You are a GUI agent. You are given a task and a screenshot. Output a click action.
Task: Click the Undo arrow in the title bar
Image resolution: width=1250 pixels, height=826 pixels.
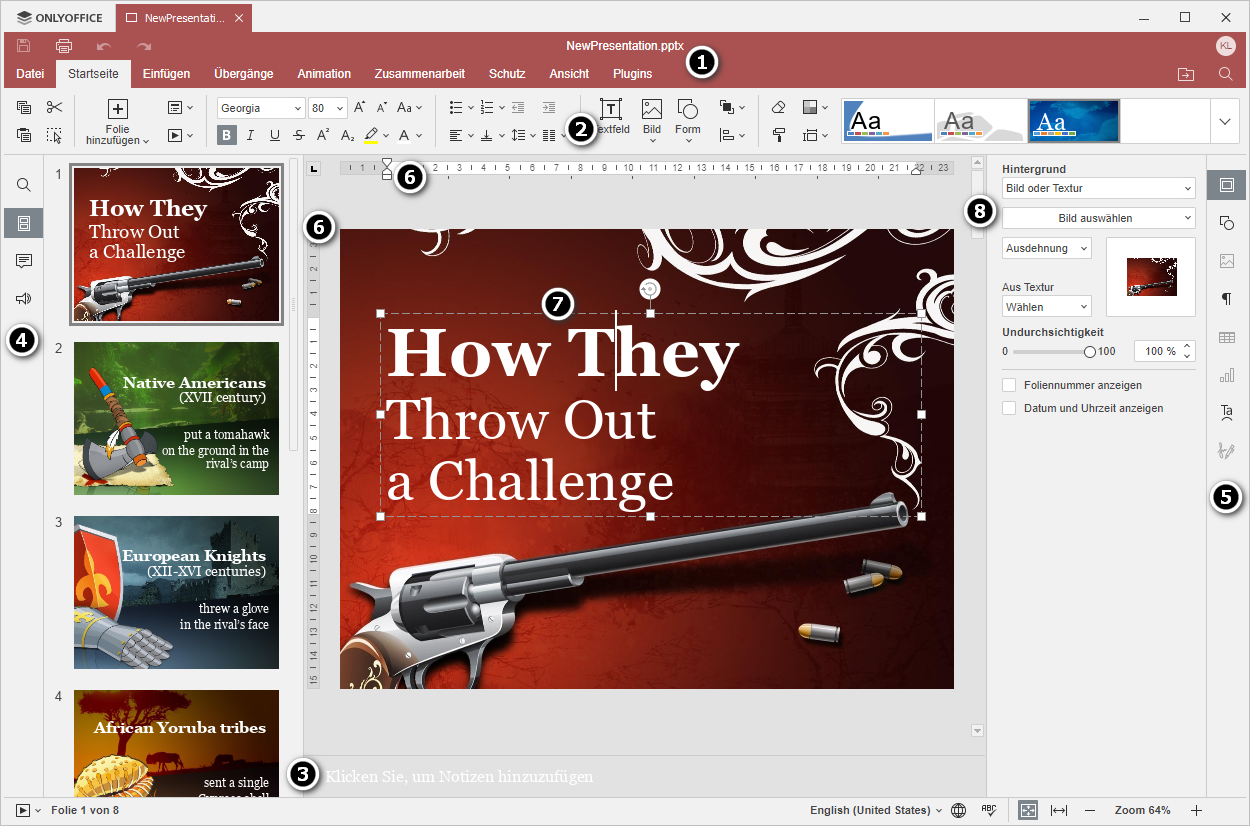pyautogui.click(x=104, y=46)
